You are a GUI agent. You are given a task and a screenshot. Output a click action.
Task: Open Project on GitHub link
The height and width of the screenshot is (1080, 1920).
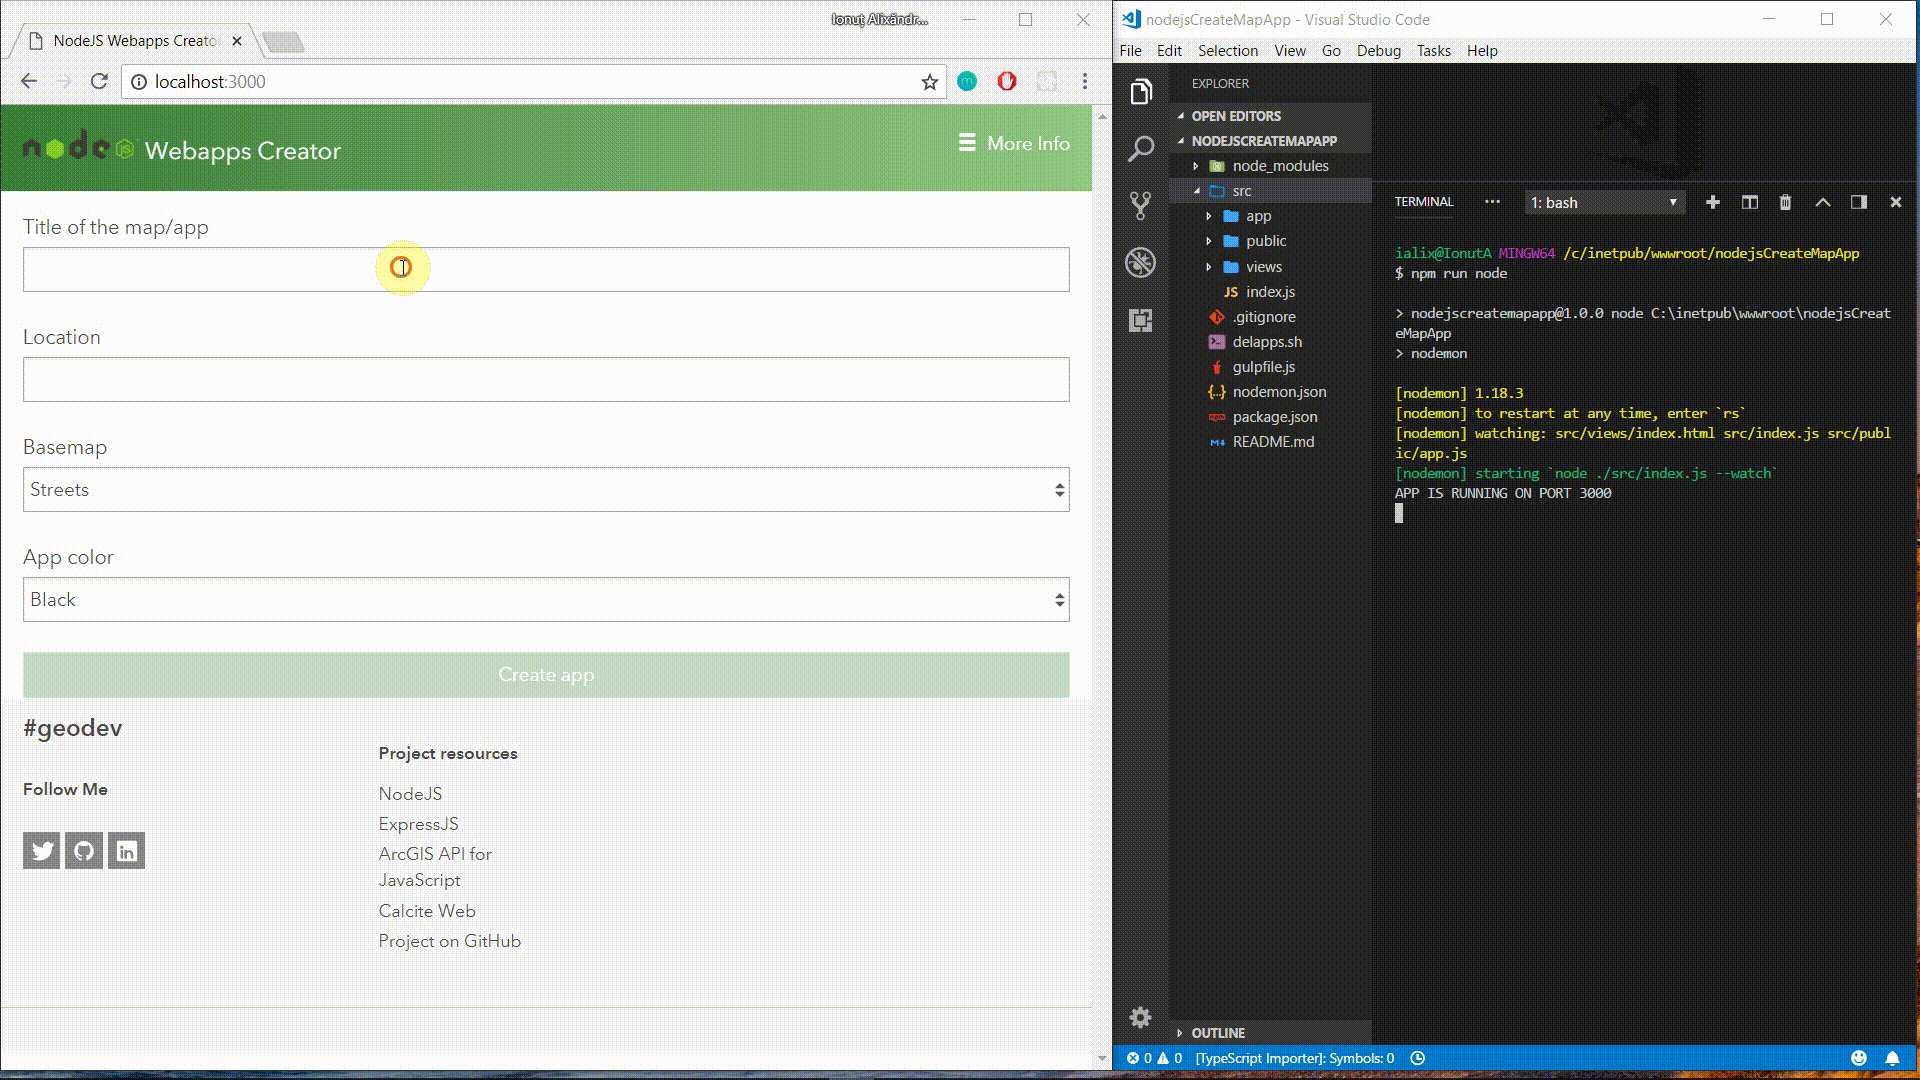coord(449,941)
